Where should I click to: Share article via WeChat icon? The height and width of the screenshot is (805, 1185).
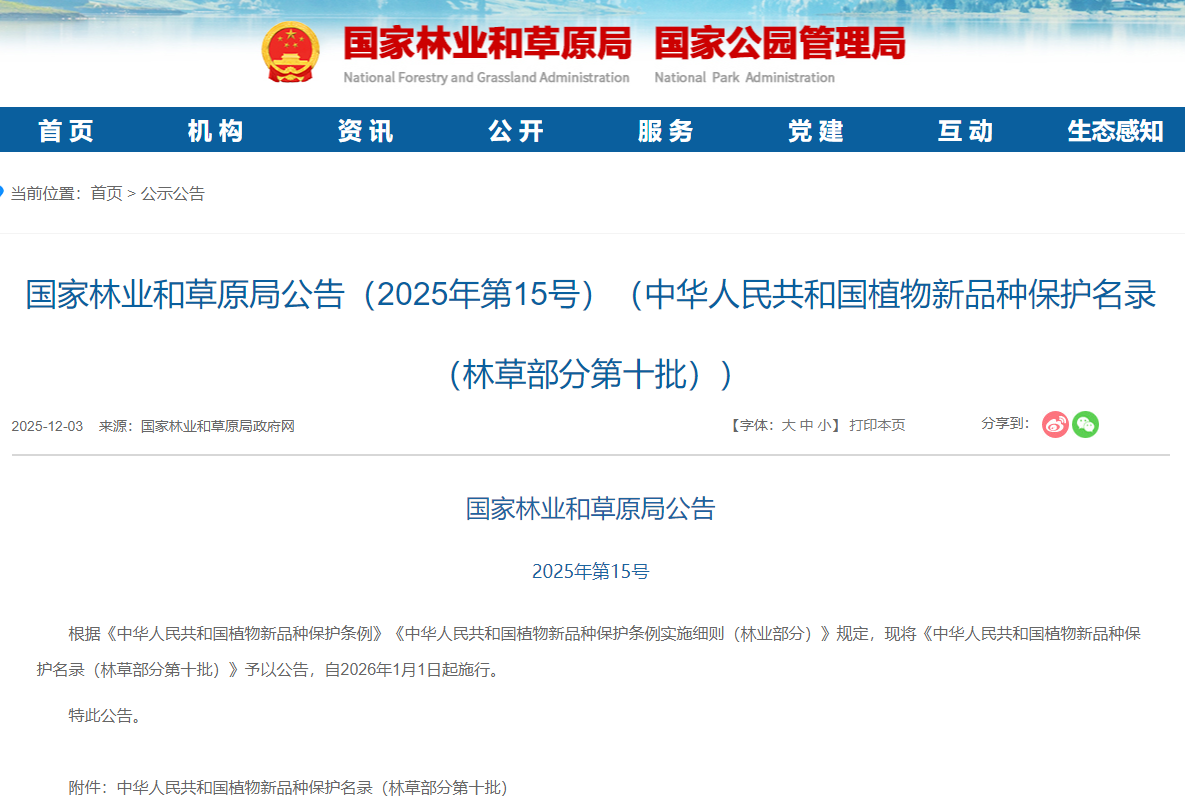click(1085, 425)
